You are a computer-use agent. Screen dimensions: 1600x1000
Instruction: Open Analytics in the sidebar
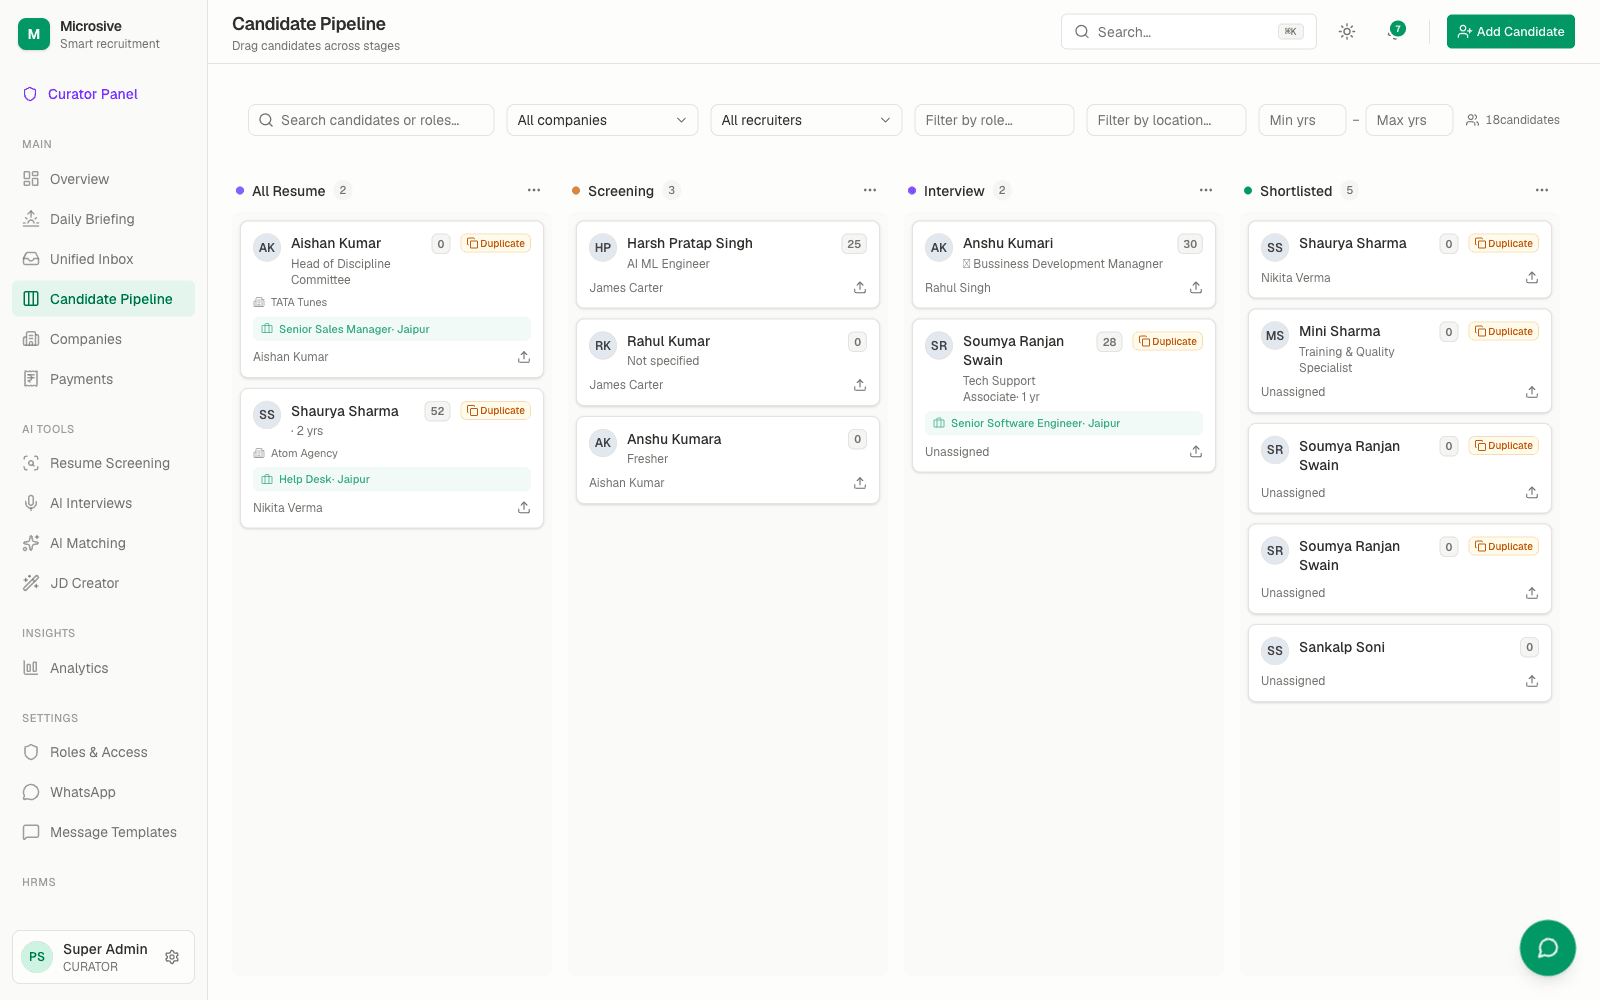click(104, 668)
